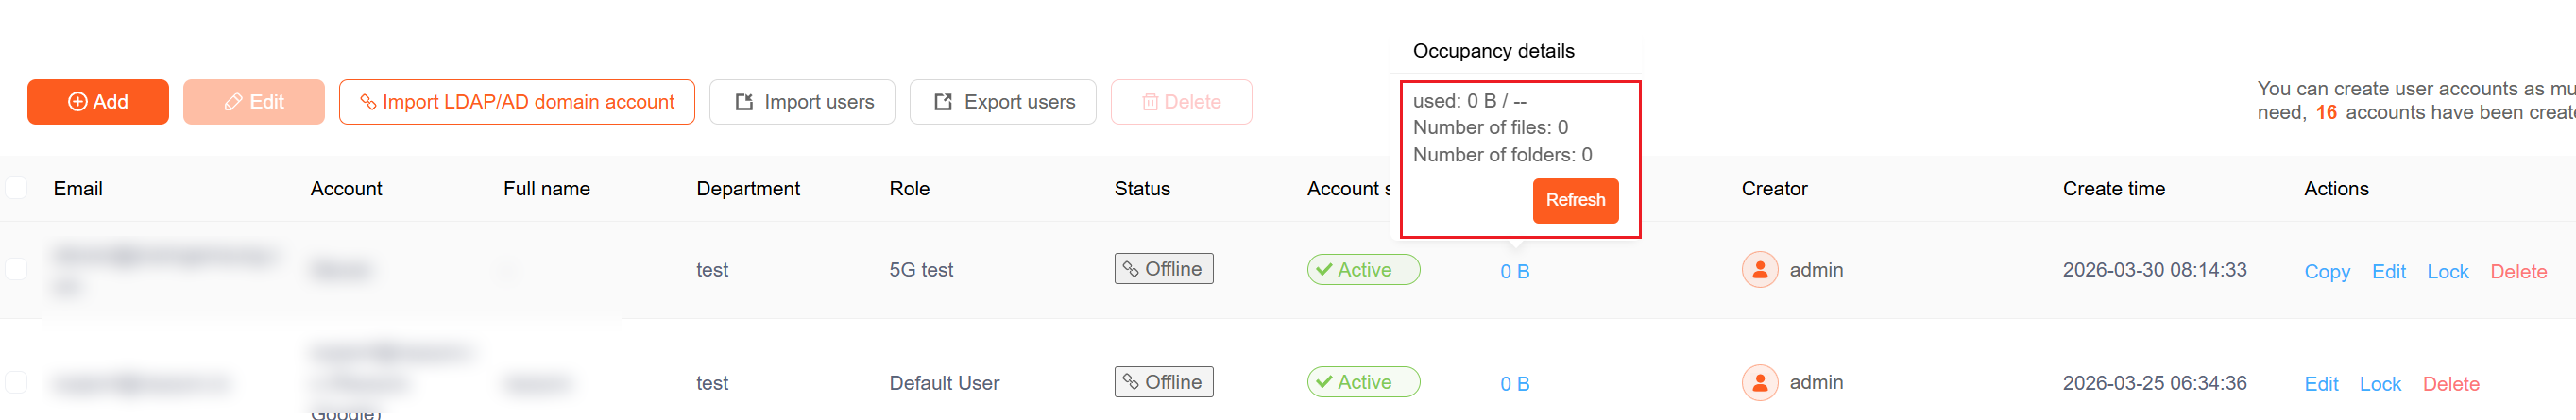Screen dimensions: 2576x420
Task: Click the Active status badge in the 5G test row
Action: click(1362, 270)
